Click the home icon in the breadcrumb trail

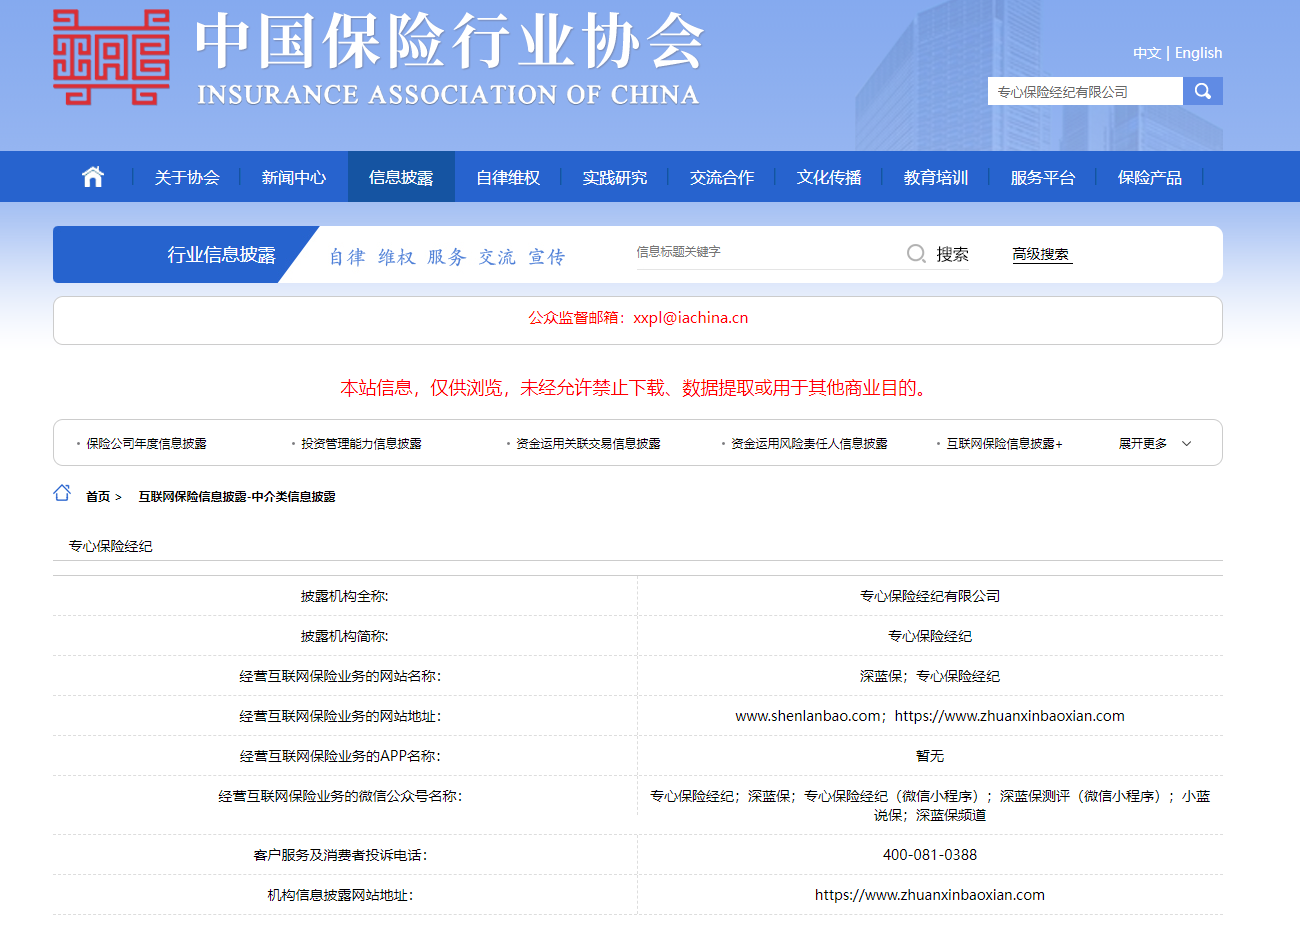pos(60,492)
